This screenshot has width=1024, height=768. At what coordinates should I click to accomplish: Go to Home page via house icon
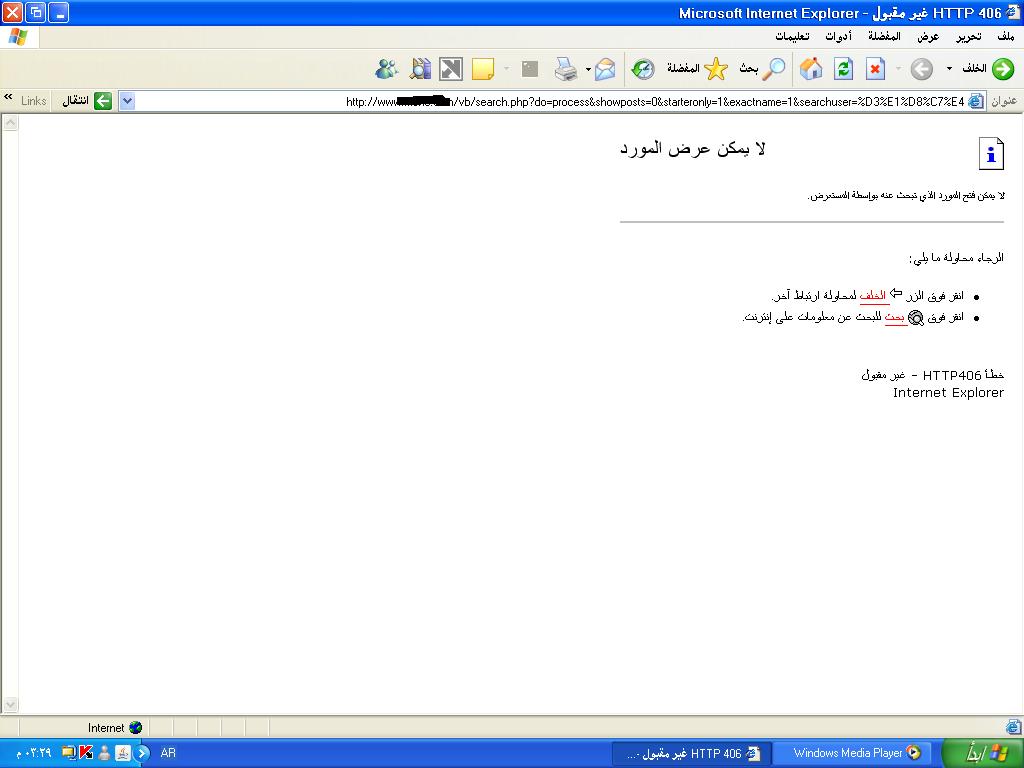point(811,69)
